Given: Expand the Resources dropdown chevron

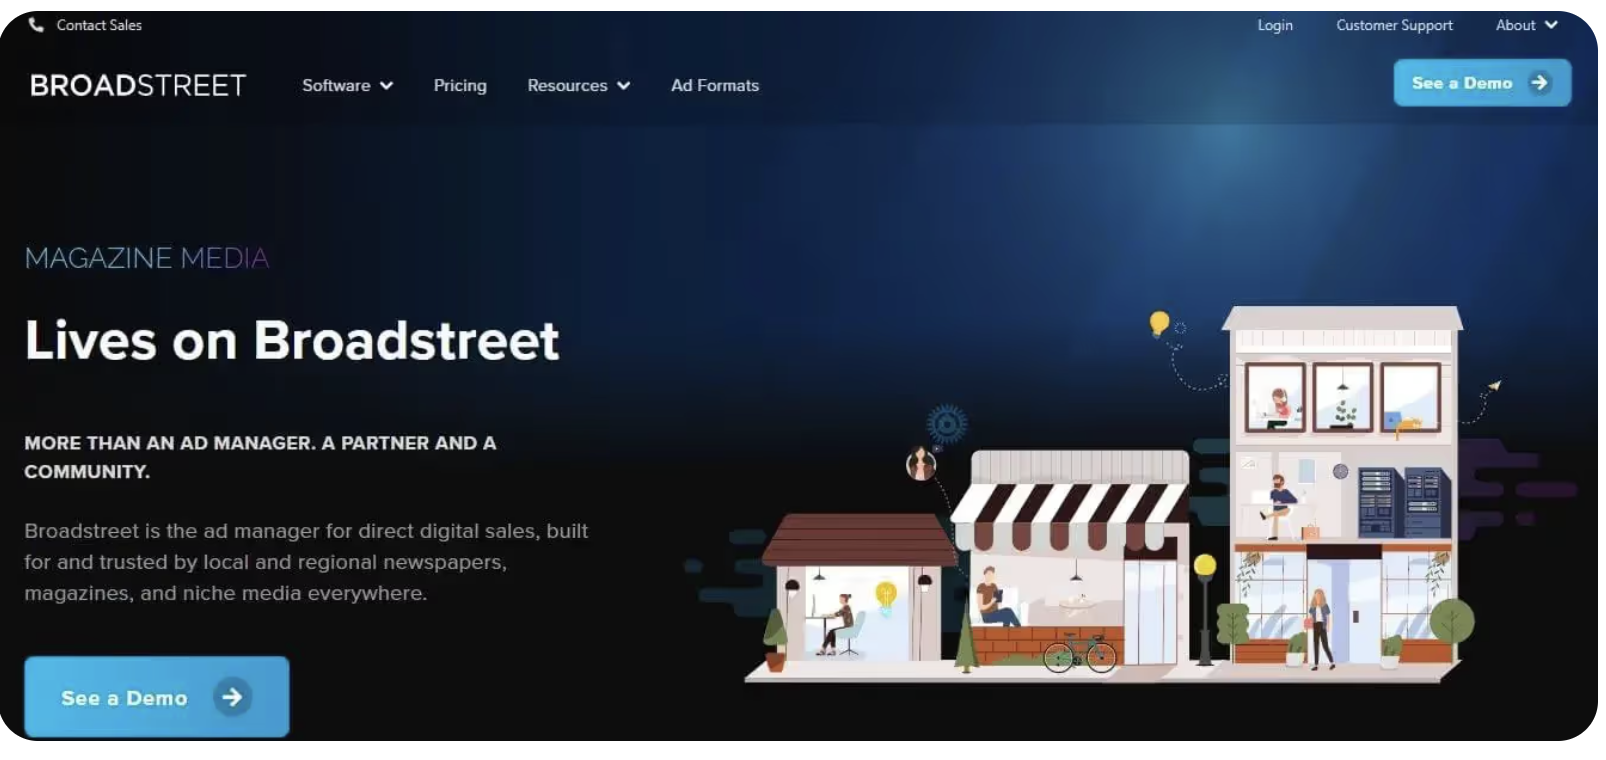Looking at the screenshot, I should 623,86.
